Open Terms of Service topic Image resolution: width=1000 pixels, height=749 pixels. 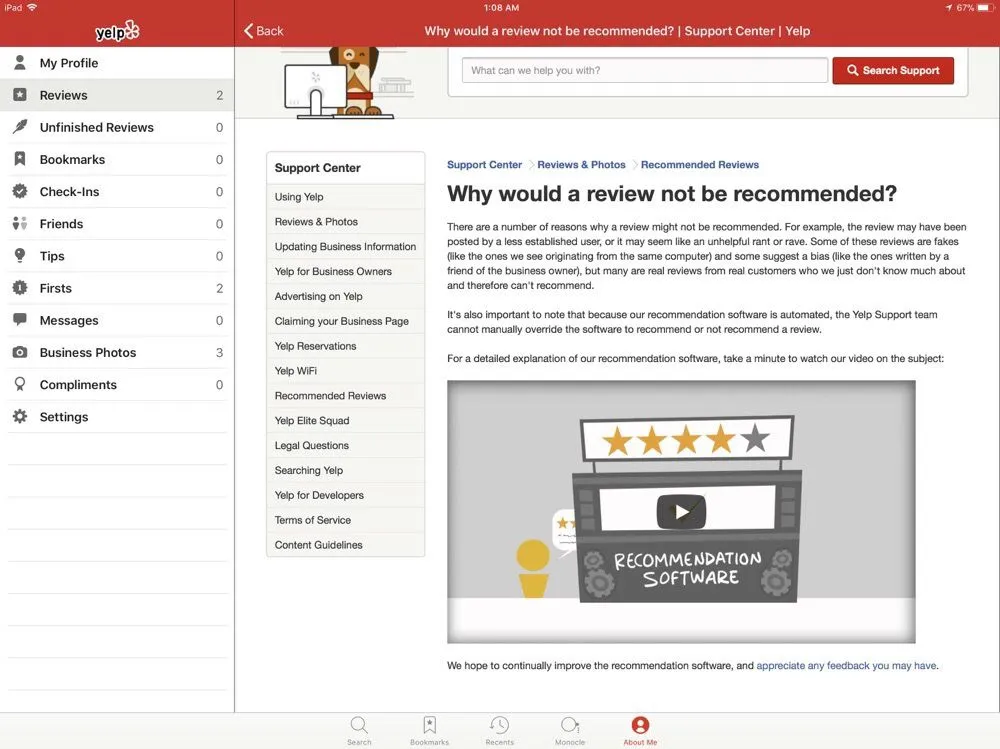click(x=346, y=520)
